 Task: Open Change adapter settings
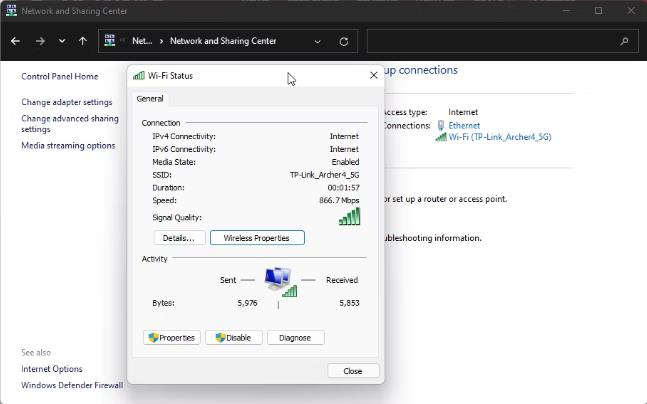pos(67,102)
